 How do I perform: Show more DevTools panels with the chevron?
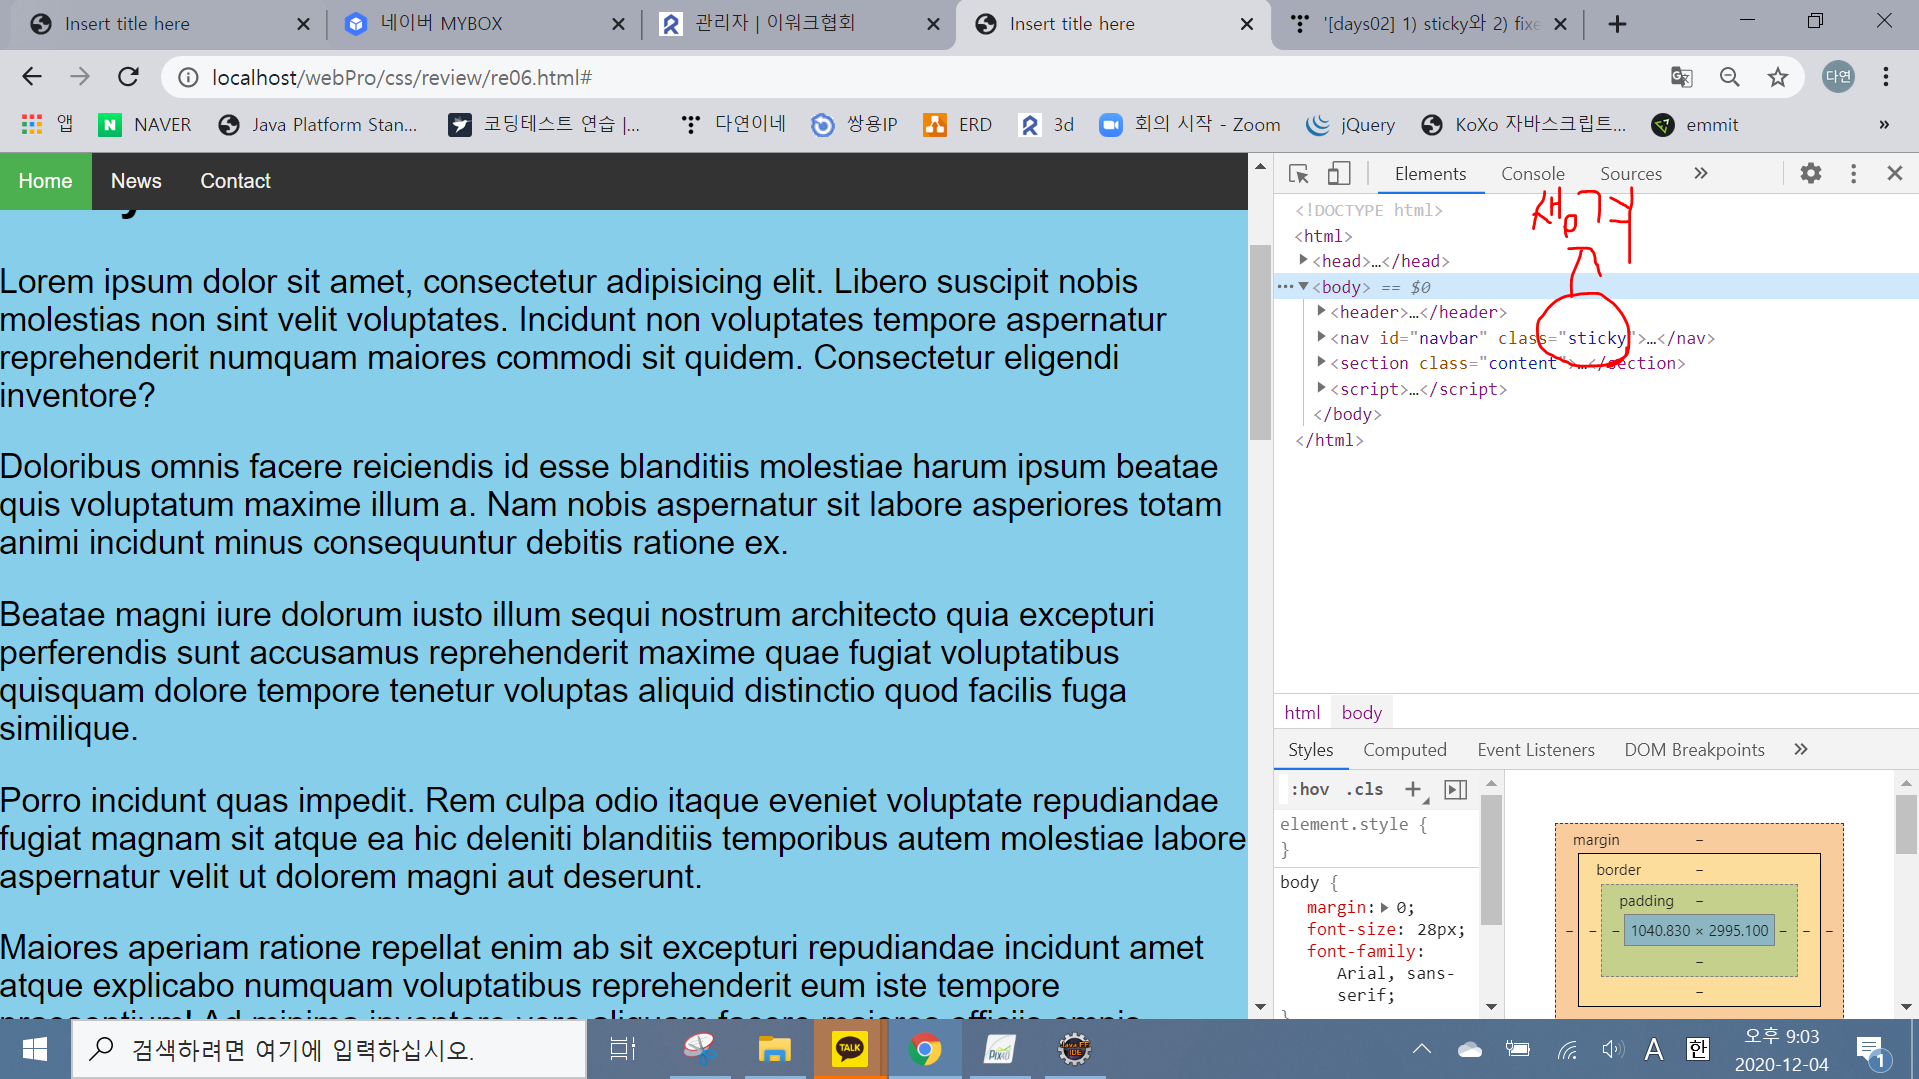1701,173
